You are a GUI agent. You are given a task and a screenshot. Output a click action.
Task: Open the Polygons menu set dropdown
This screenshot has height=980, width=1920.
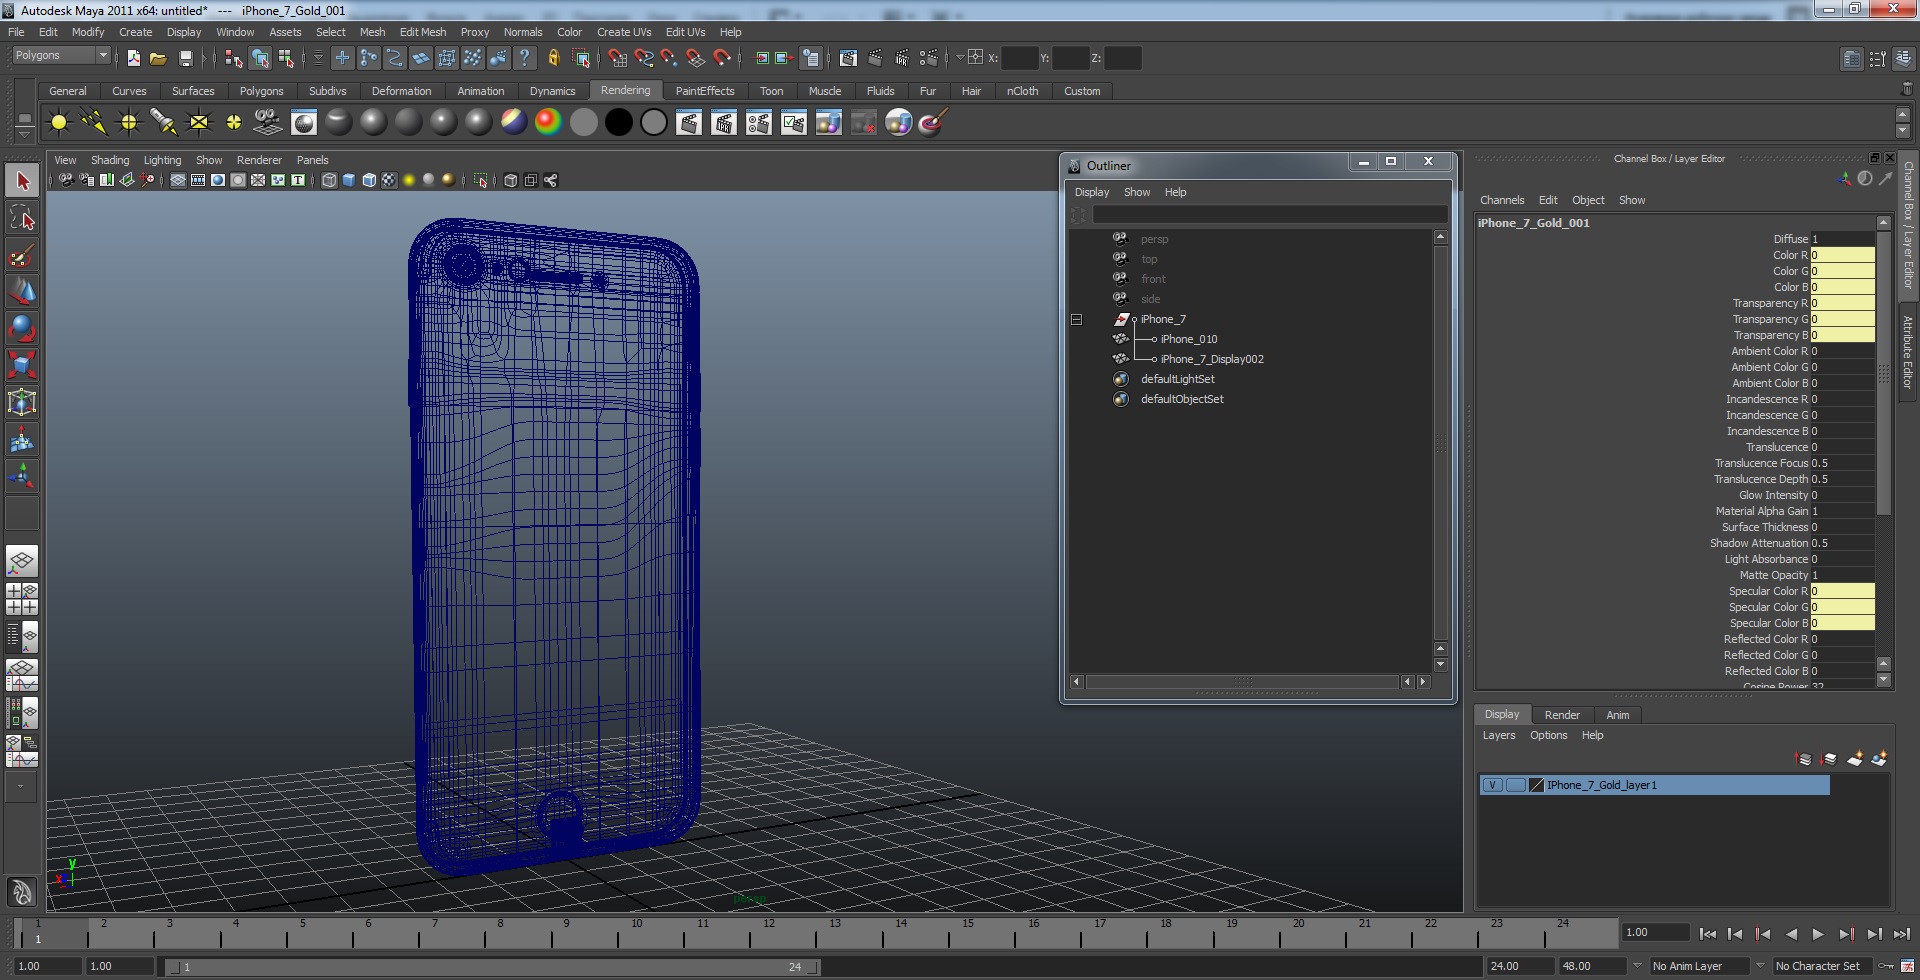click(61, 56)
